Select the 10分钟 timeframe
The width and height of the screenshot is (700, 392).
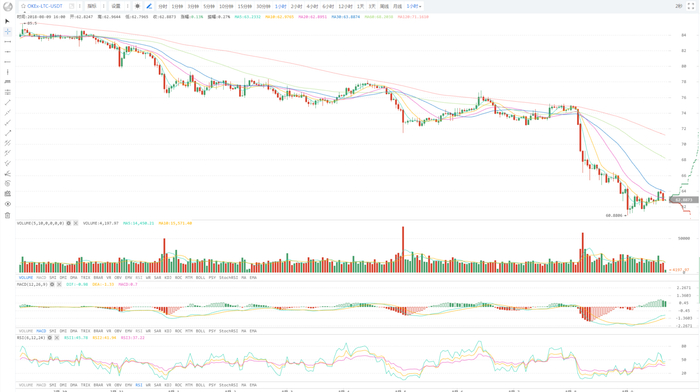point(226,6)
